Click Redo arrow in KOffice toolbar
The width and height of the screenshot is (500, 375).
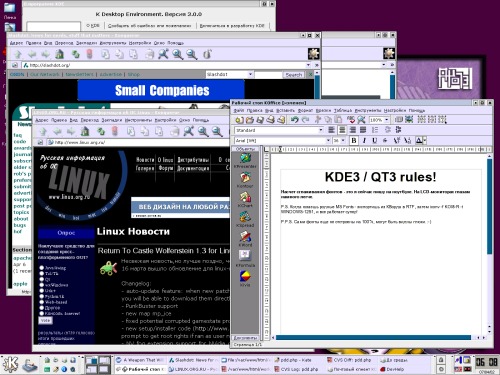coord(305,119)
